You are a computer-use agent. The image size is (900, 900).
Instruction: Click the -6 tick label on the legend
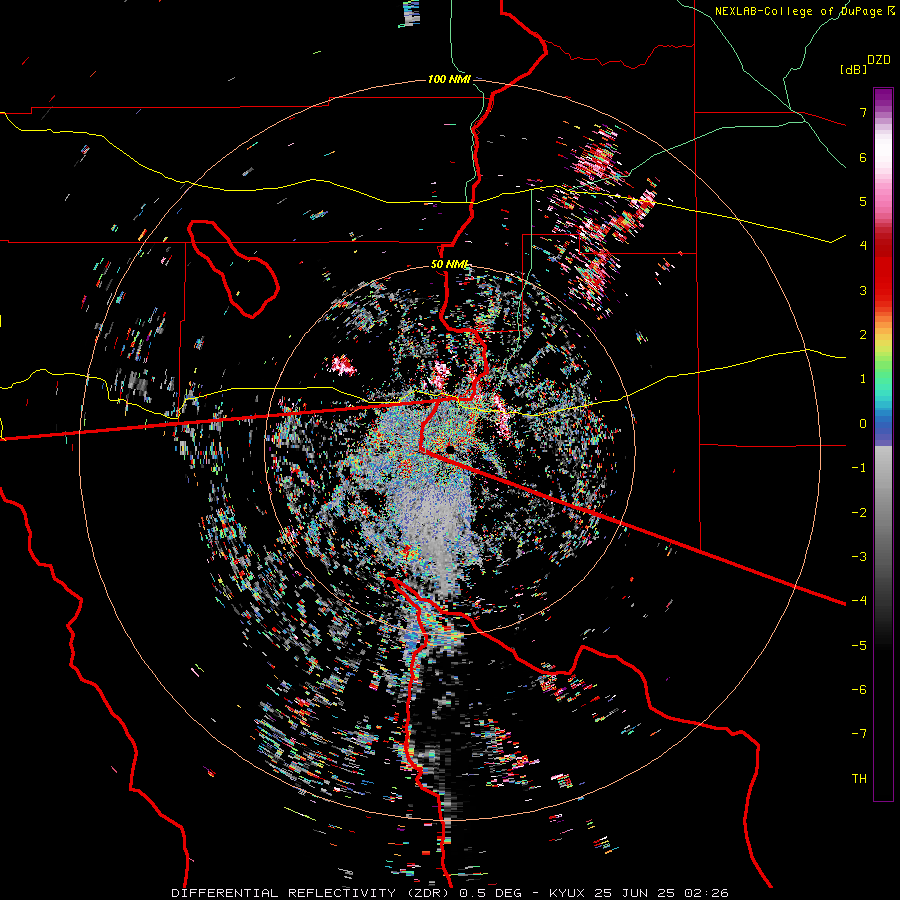[859, 689]
